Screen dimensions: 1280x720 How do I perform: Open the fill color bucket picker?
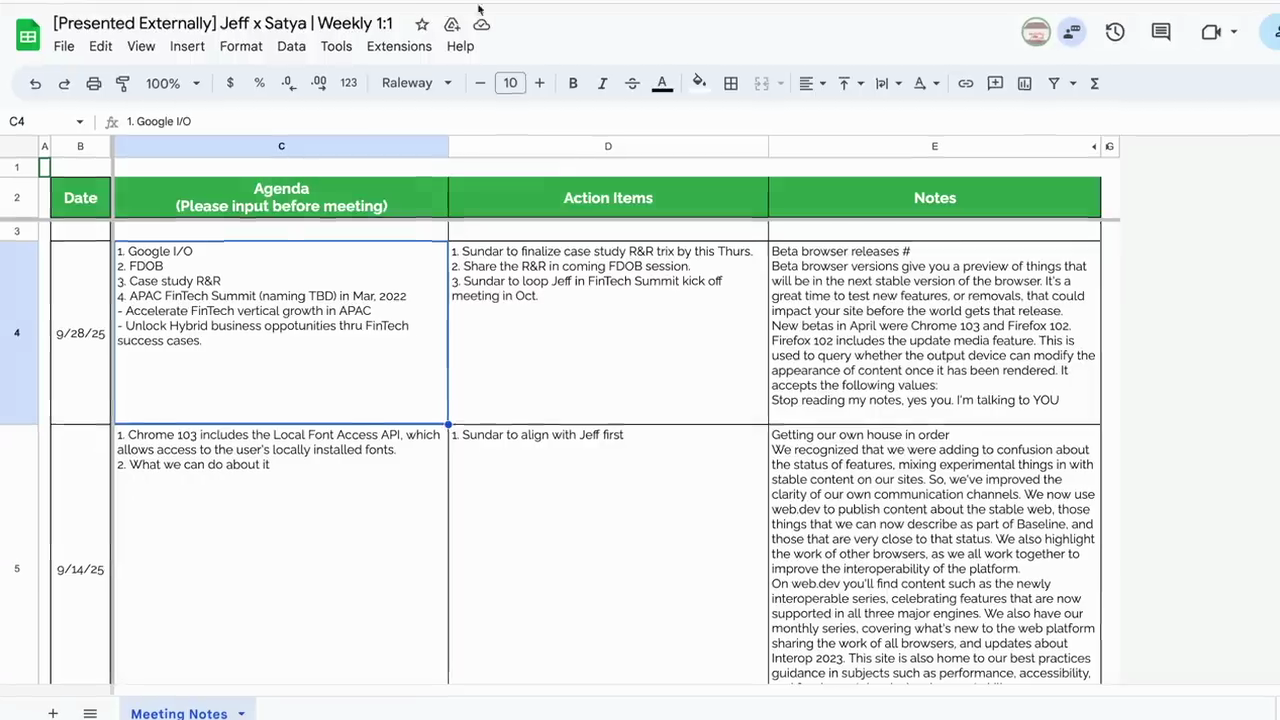(x=699, y=83)
